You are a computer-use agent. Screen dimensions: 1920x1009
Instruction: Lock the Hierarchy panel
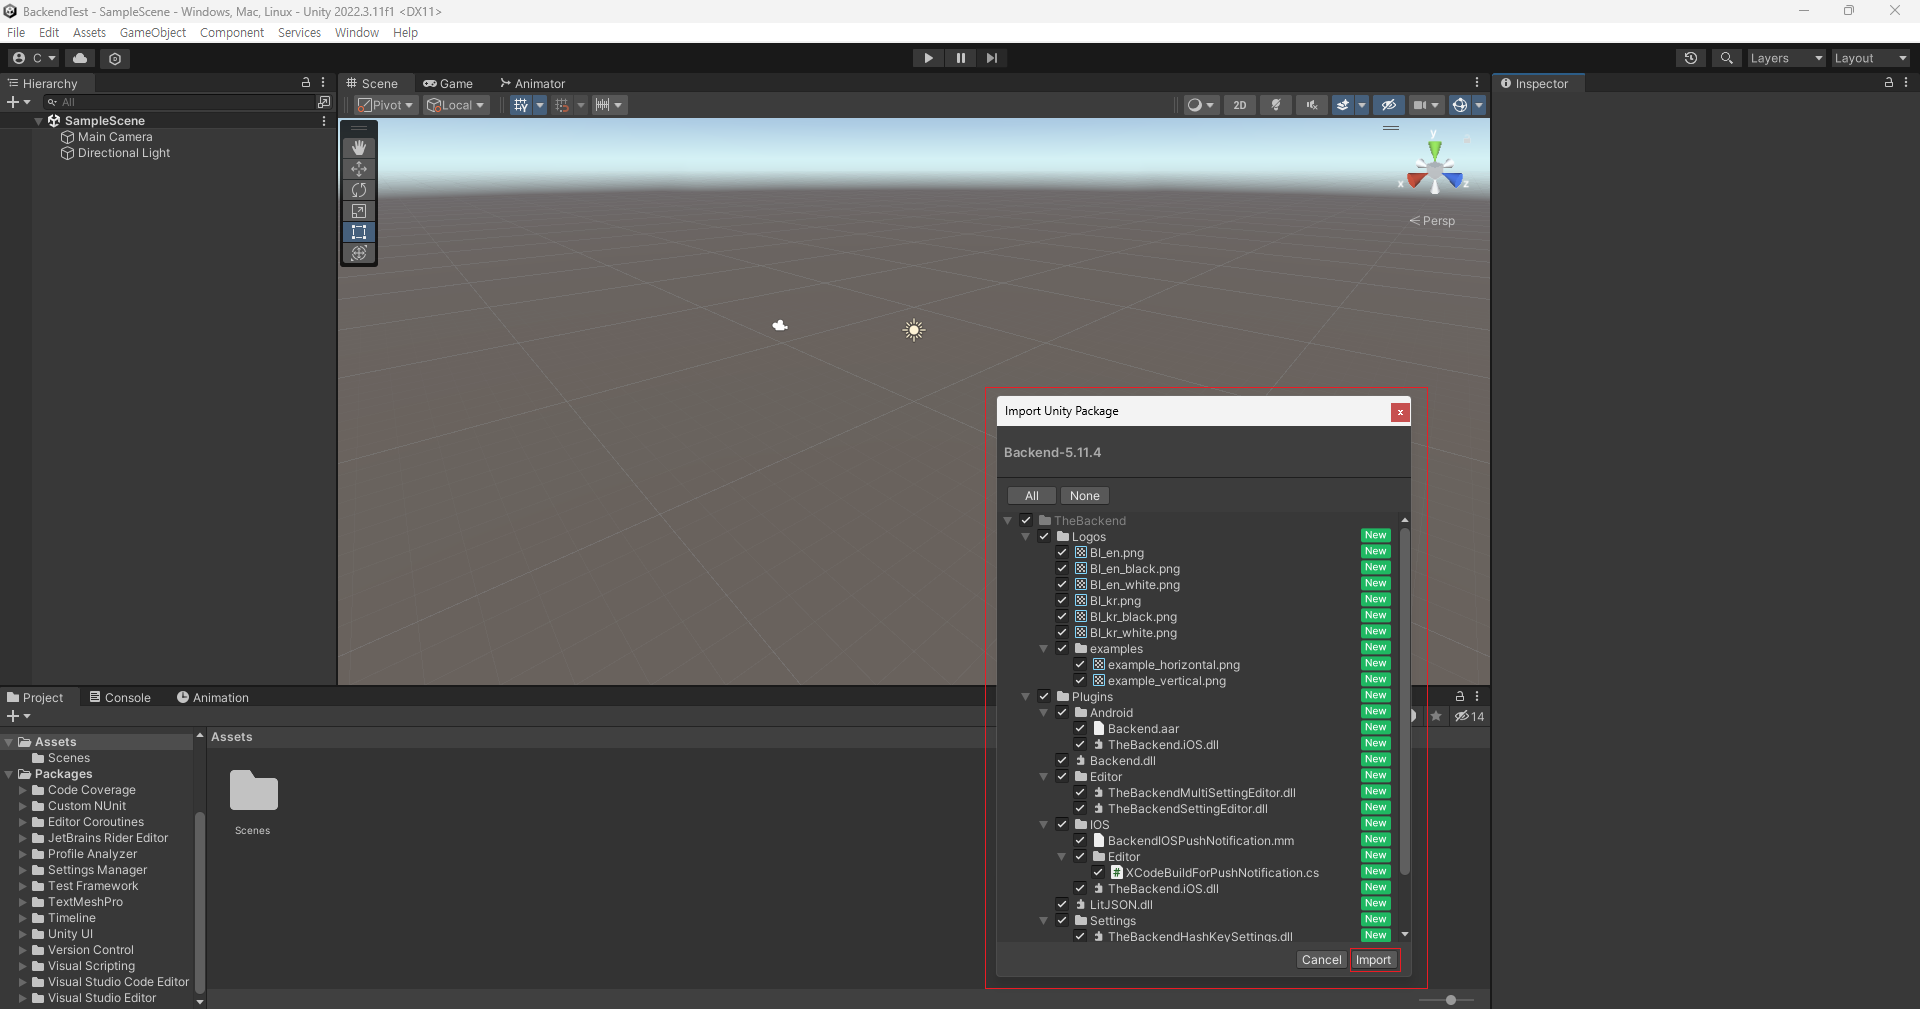306,83
